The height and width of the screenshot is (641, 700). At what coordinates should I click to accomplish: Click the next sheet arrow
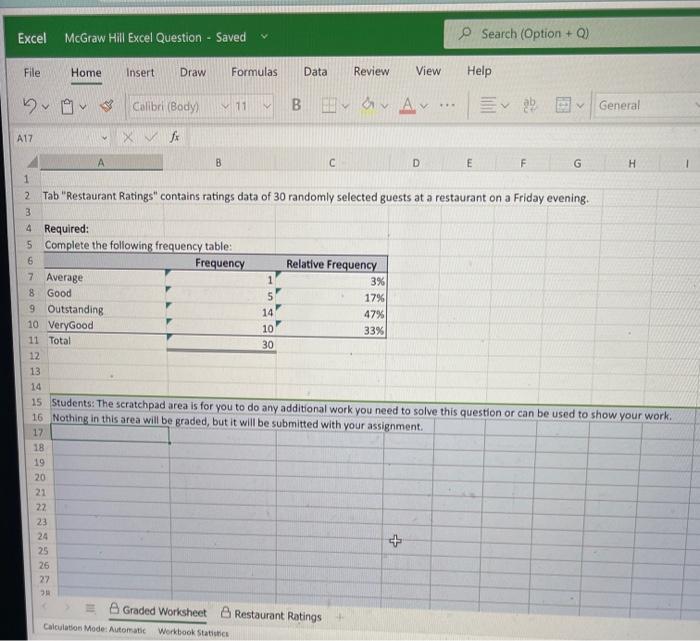click(67, 607)
